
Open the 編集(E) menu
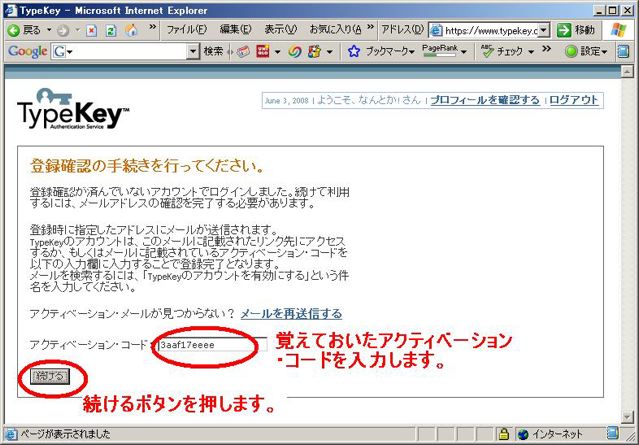click(236, 29)
